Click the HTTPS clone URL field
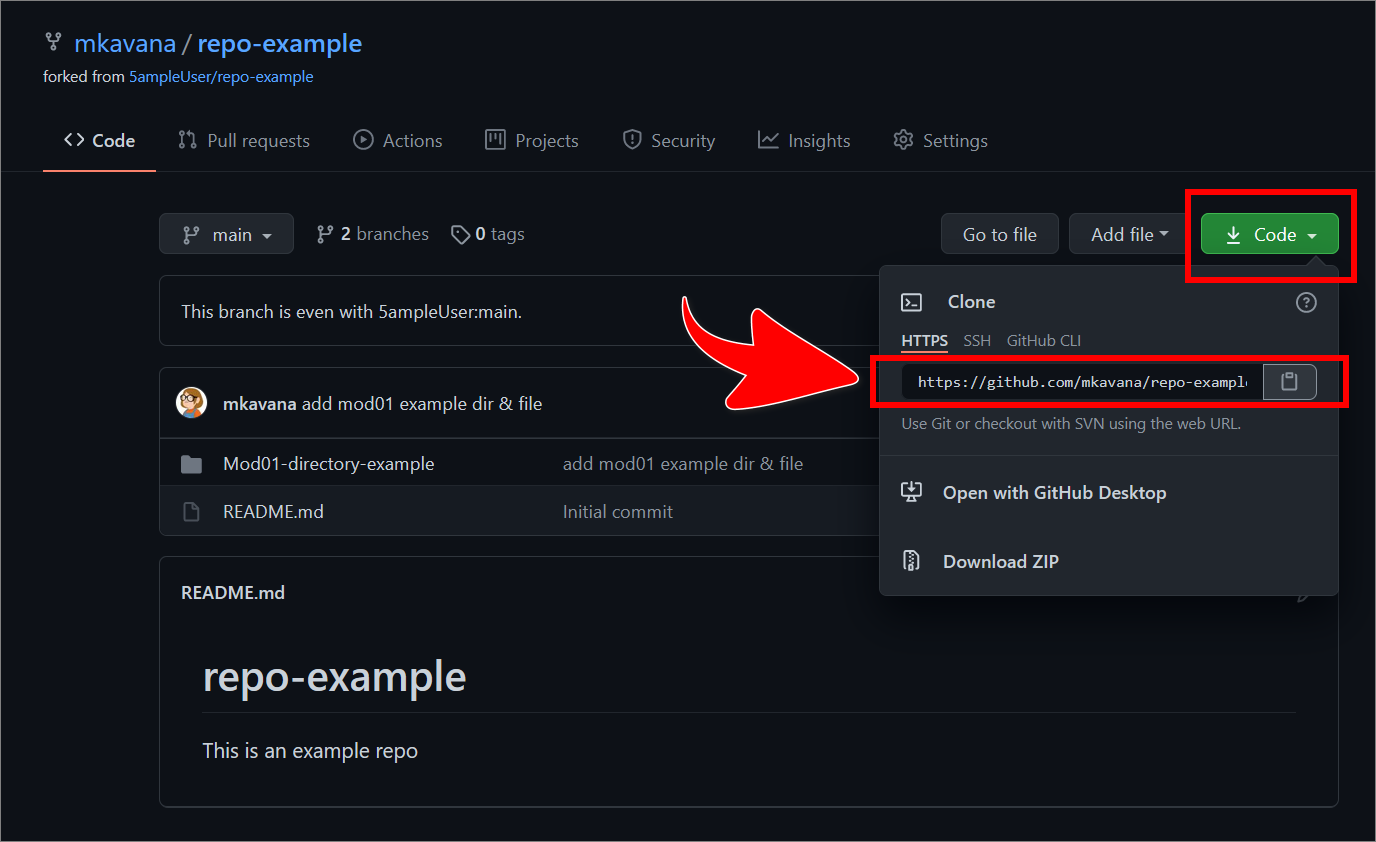Viewport: 1376px width, 842px height. [x=1082, y=382]
